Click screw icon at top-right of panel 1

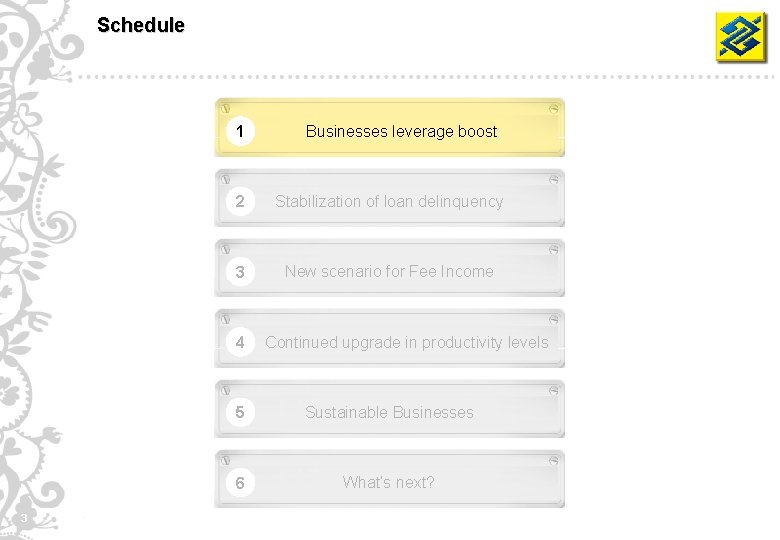pos(554,108)
